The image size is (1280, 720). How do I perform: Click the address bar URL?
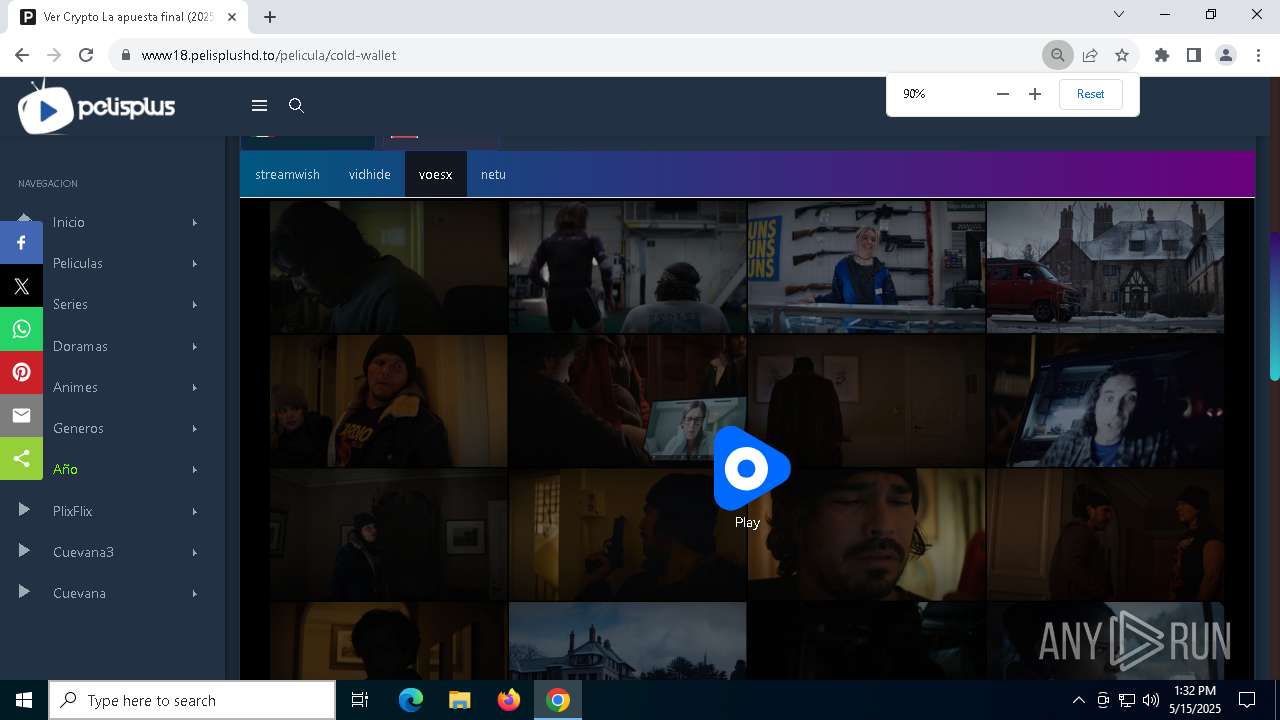(x=269, y=55)
